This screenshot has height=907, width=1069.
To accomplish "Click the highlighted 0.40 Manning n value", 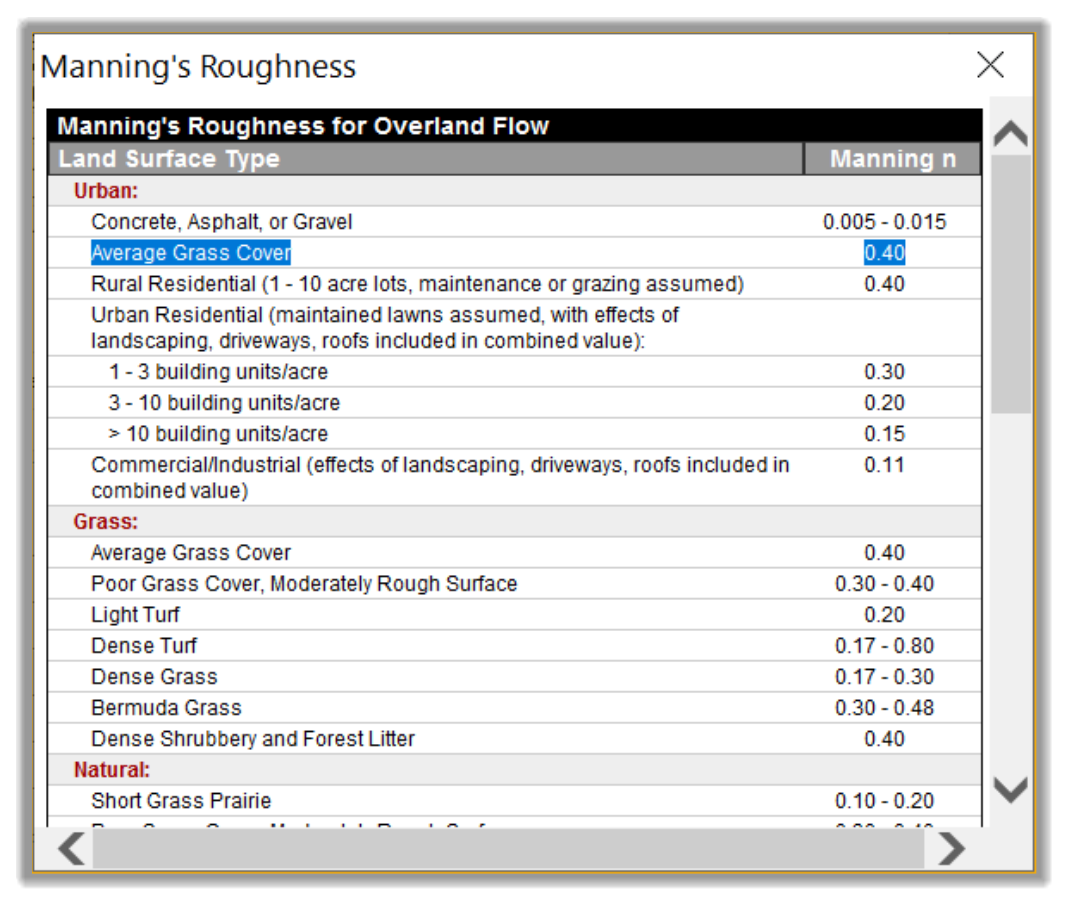I will pos(884,253).
